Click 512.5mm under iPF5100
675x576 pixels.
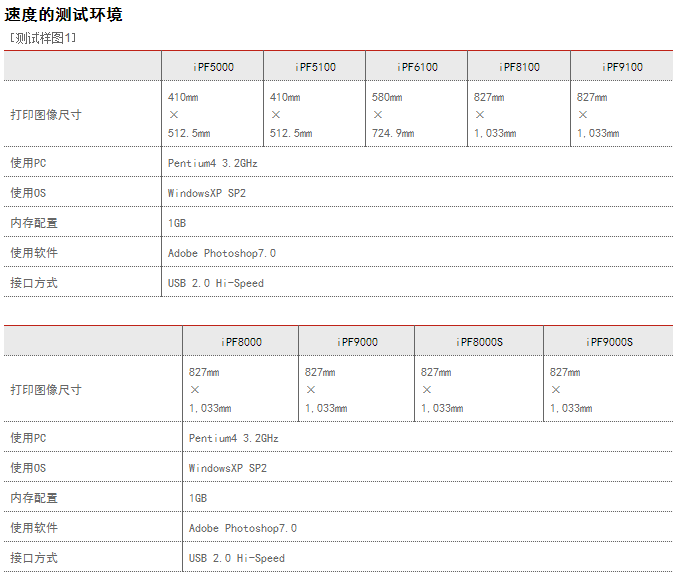[291, 133]
